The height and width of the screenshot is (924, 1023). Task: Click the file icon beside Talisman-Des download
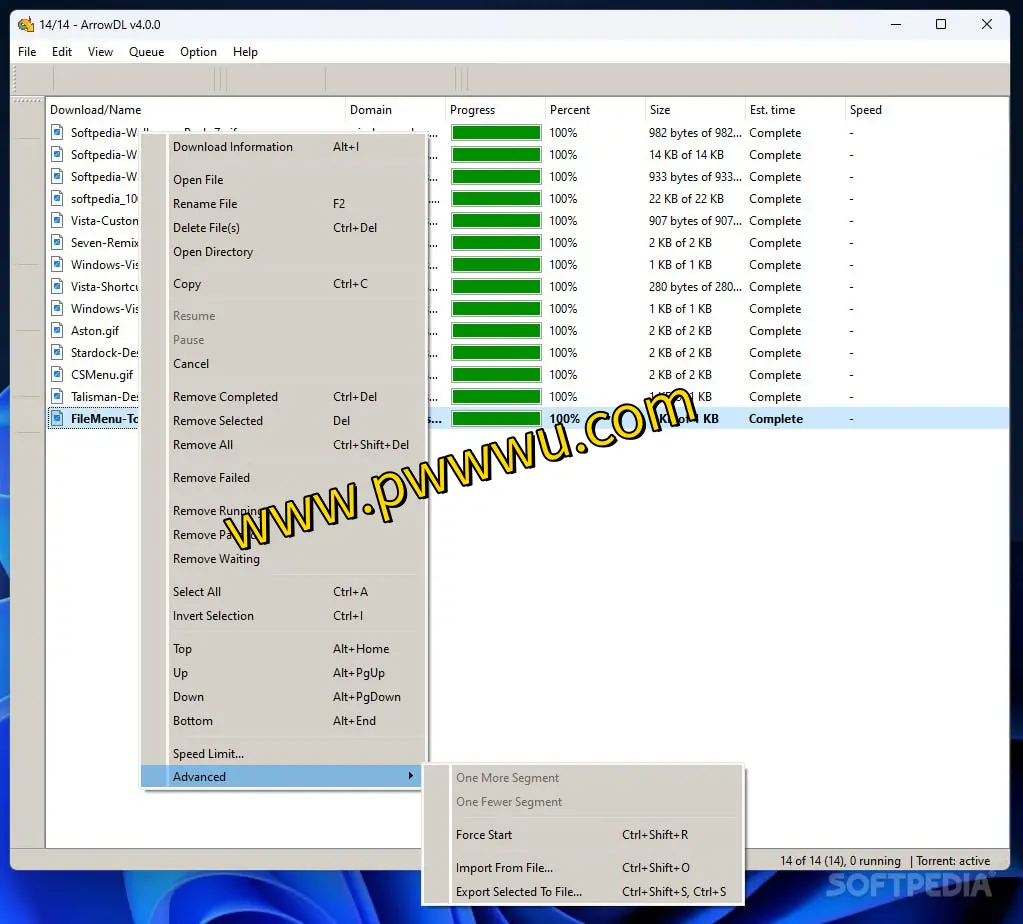[59, 397]
